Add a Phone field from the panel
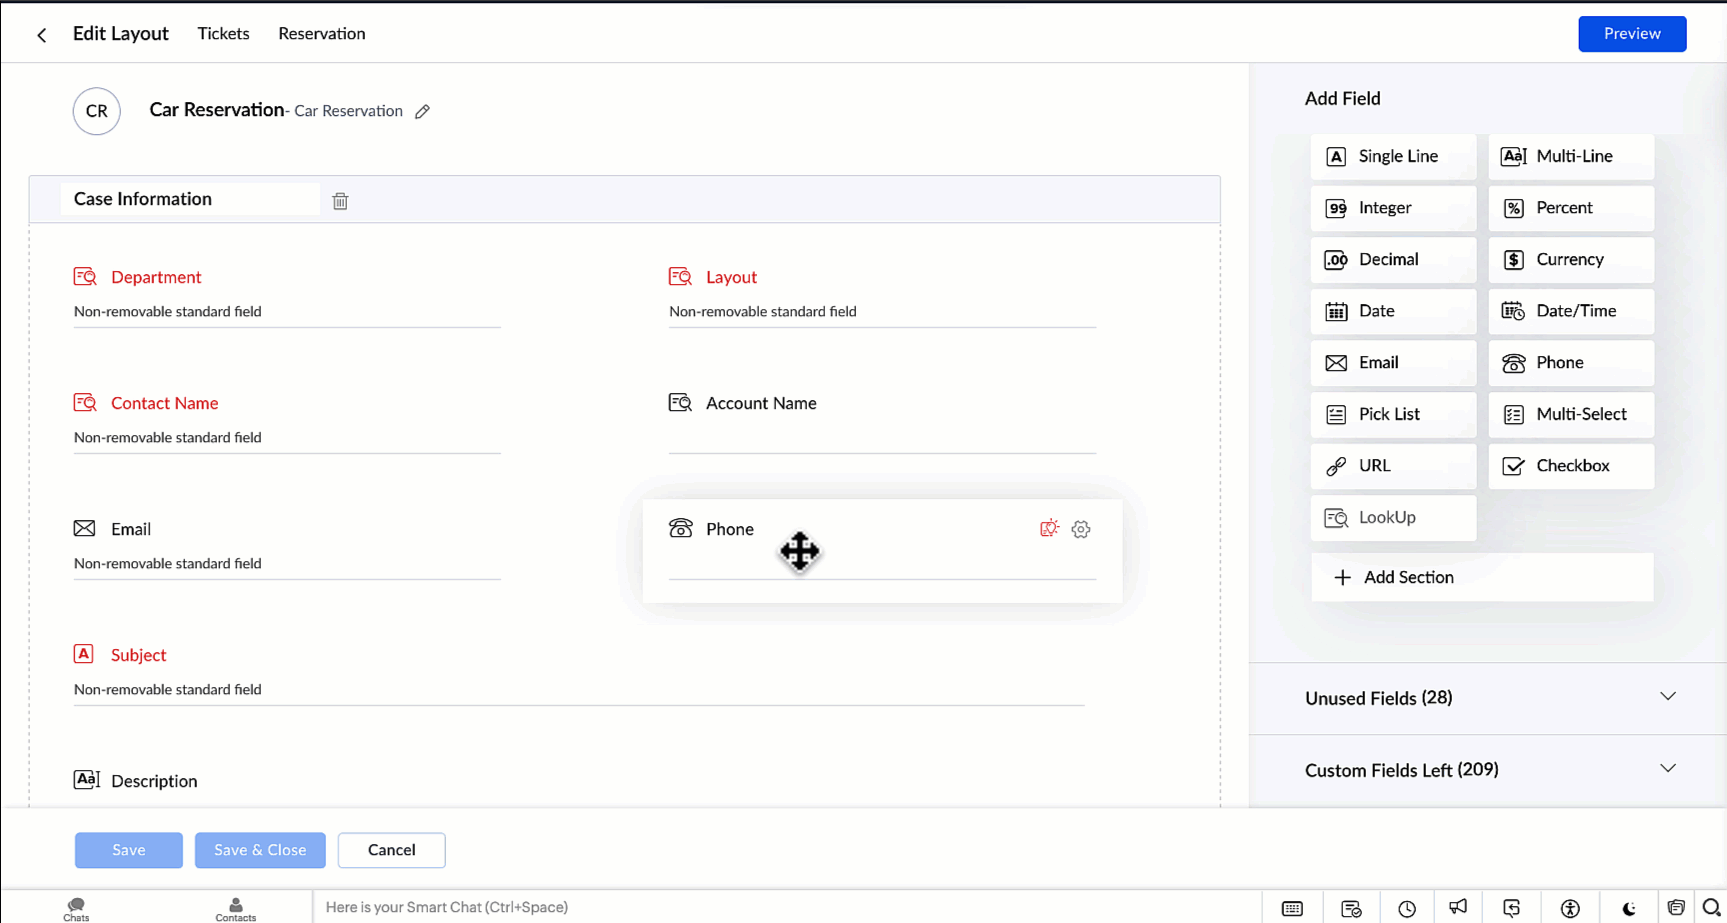The image size is (1727, 923). [x=1571, y=363]
